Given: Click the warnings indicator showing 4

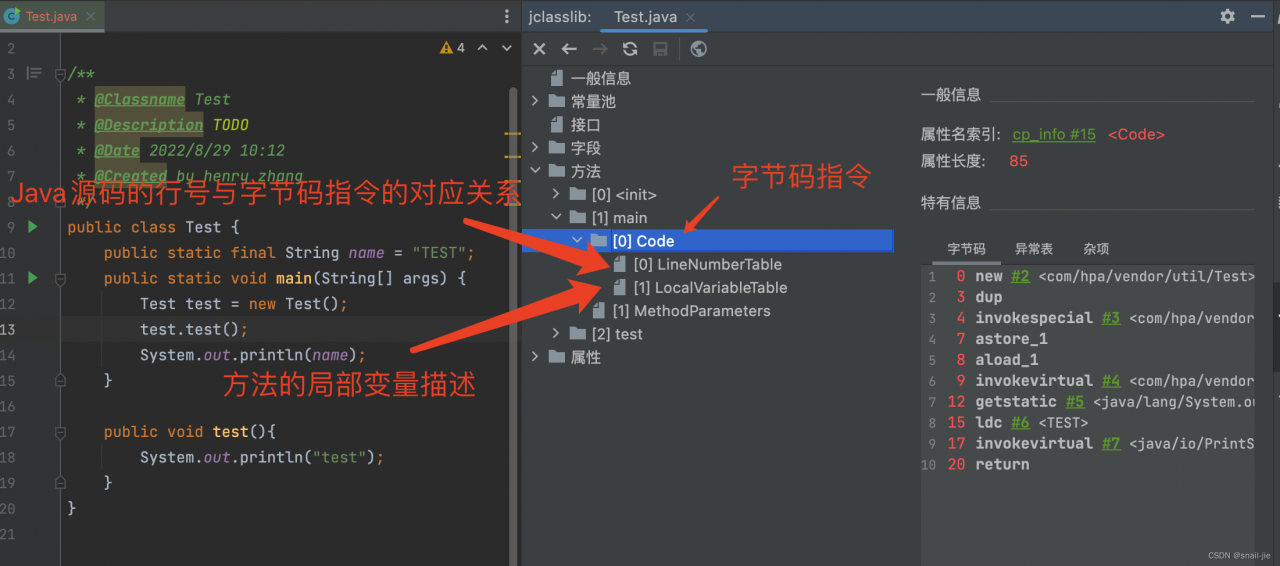Looking at the screenshot, I should coord(452,48).
